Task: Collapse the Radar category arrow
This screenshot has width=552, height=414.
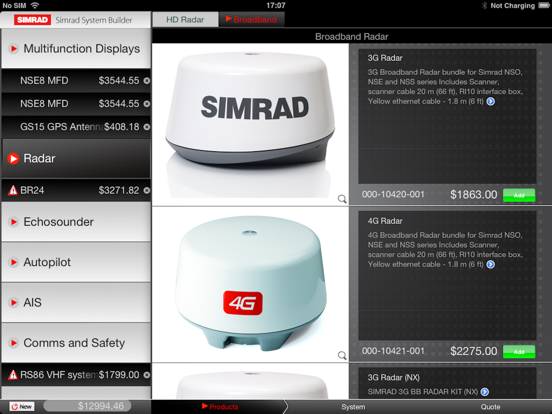Action: [x=13, y=158]
